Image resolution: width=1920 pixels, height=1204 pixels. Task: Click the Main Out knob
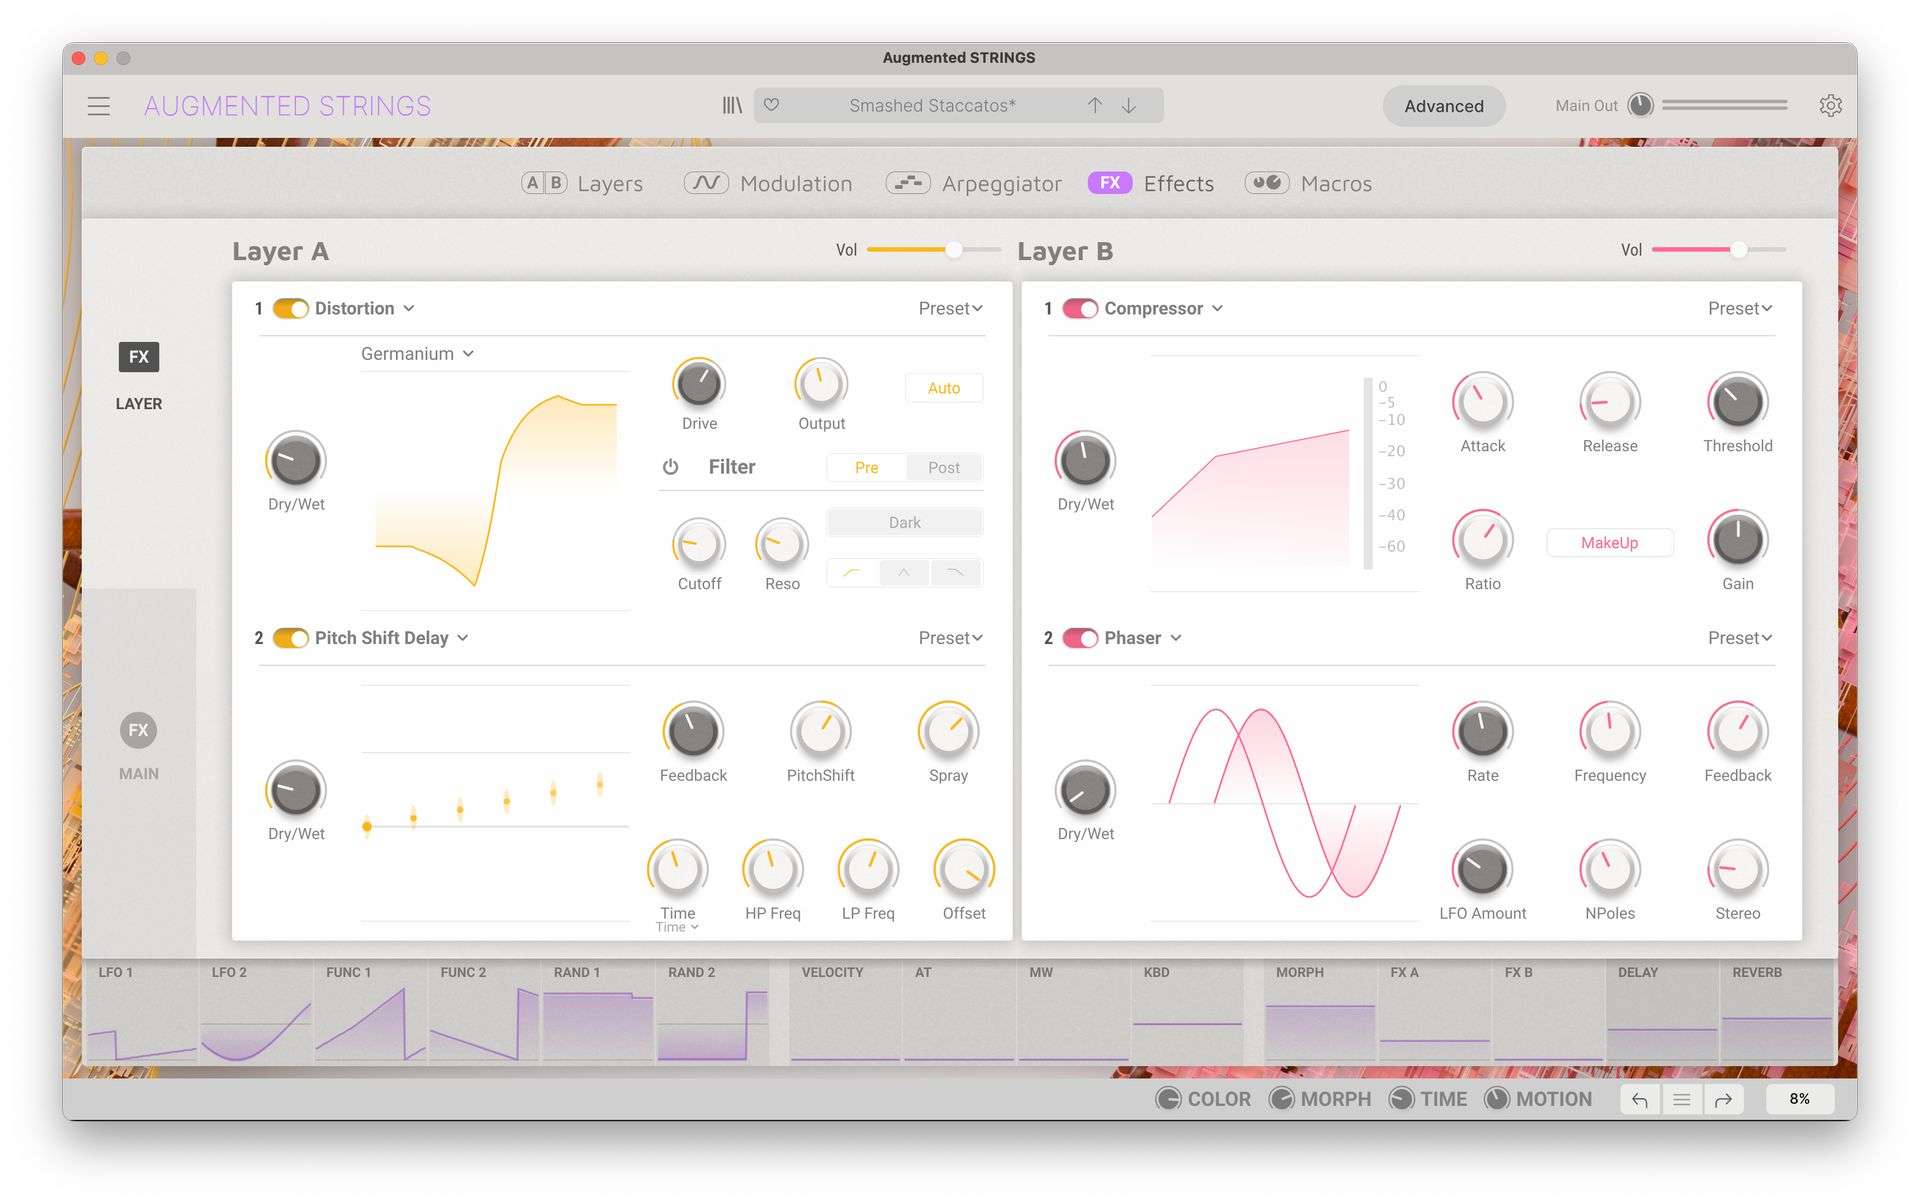[x=1640, y=105]
